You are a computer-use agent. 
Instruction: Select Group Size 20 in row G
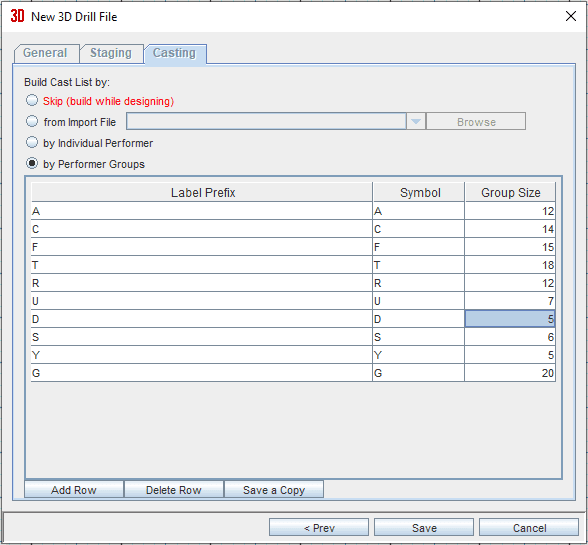[x=510, y=373]
